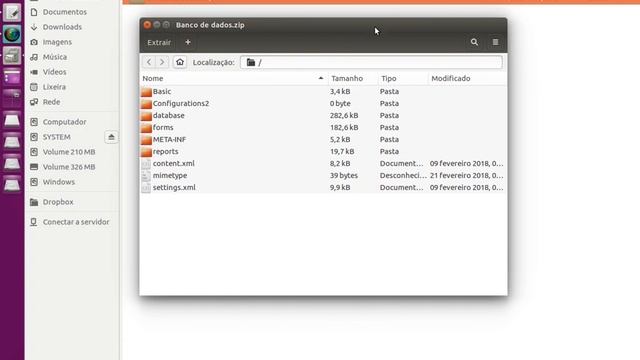Click the 282,6 kB size value
This screenshot has width=640, height=360.
(x=344, y=116)
